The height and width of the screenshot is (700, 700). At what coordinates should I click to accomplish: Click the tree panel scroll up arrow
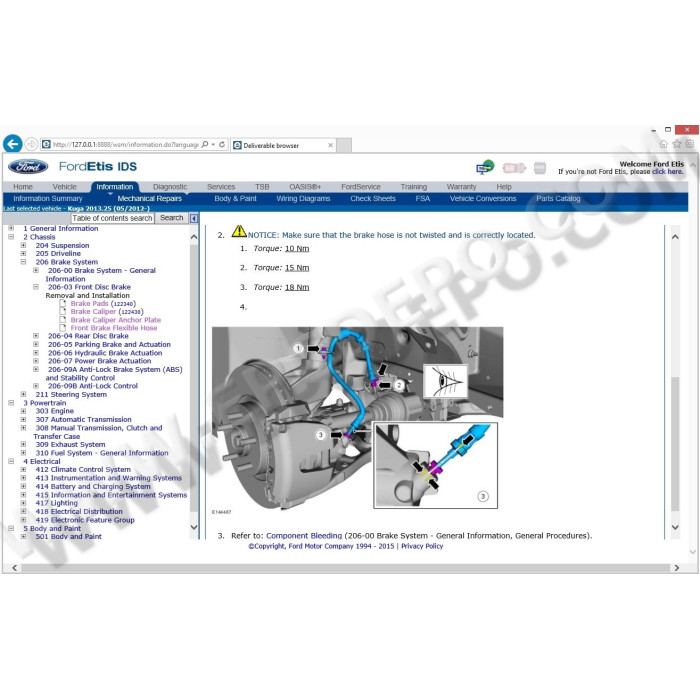click(x=194, y=237)
